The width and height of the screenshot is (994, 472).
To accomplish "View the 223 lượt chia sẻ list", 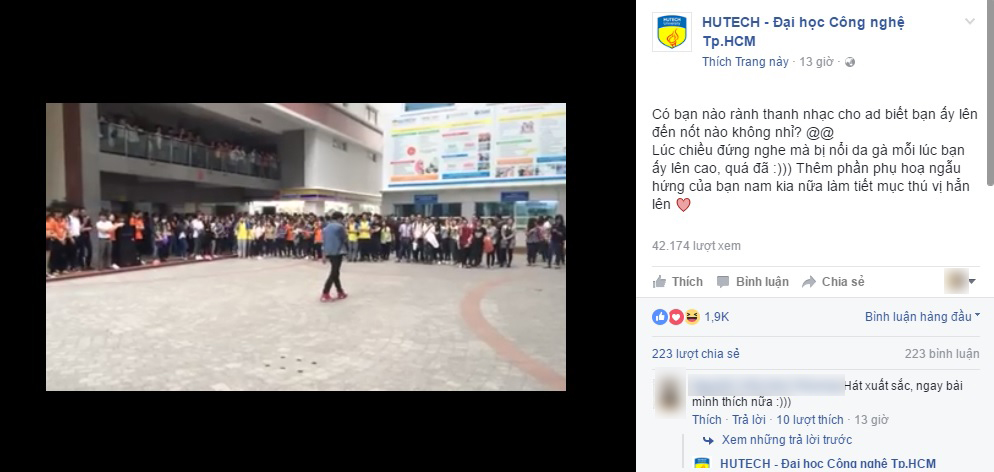I will [x=695, y=354].
